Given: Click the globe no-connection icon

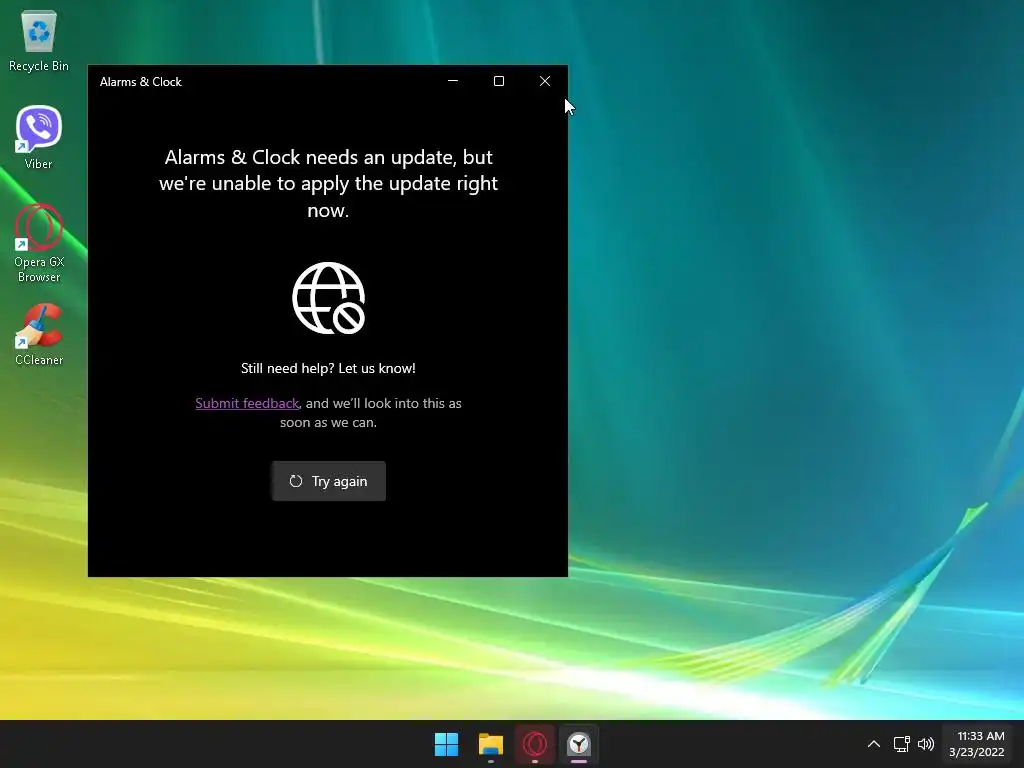Looking at the screenshot, I should [x=328, y=298].
